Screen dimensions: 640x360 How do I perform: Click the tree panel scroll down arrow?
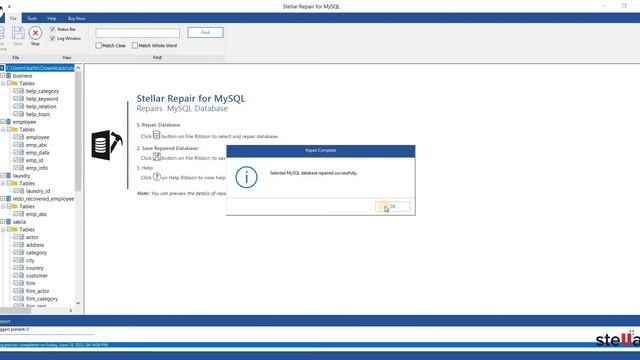78,303
